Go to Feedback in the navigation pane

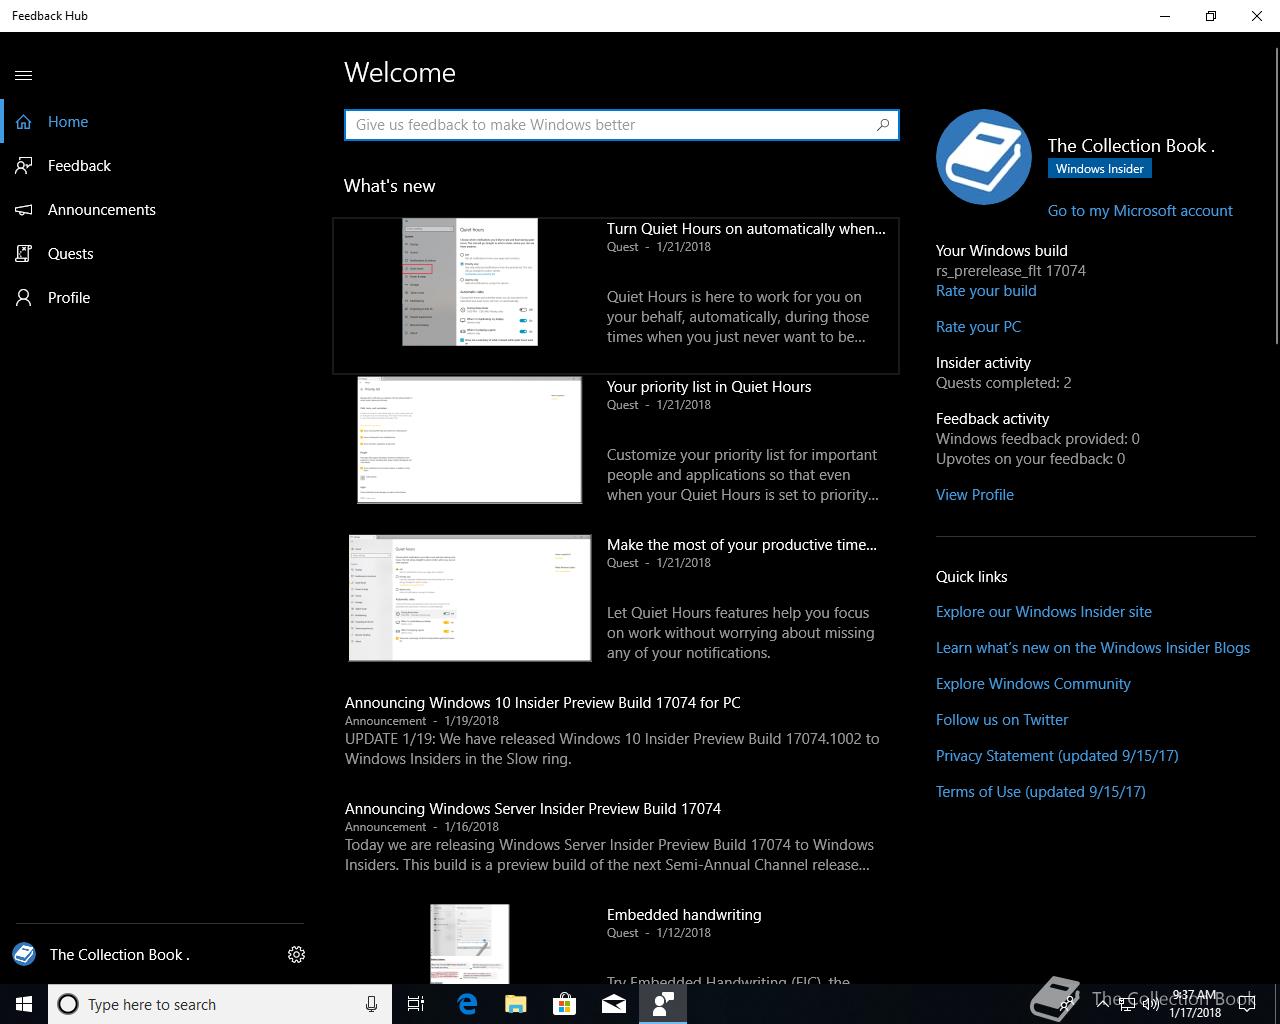pos(79,166)
